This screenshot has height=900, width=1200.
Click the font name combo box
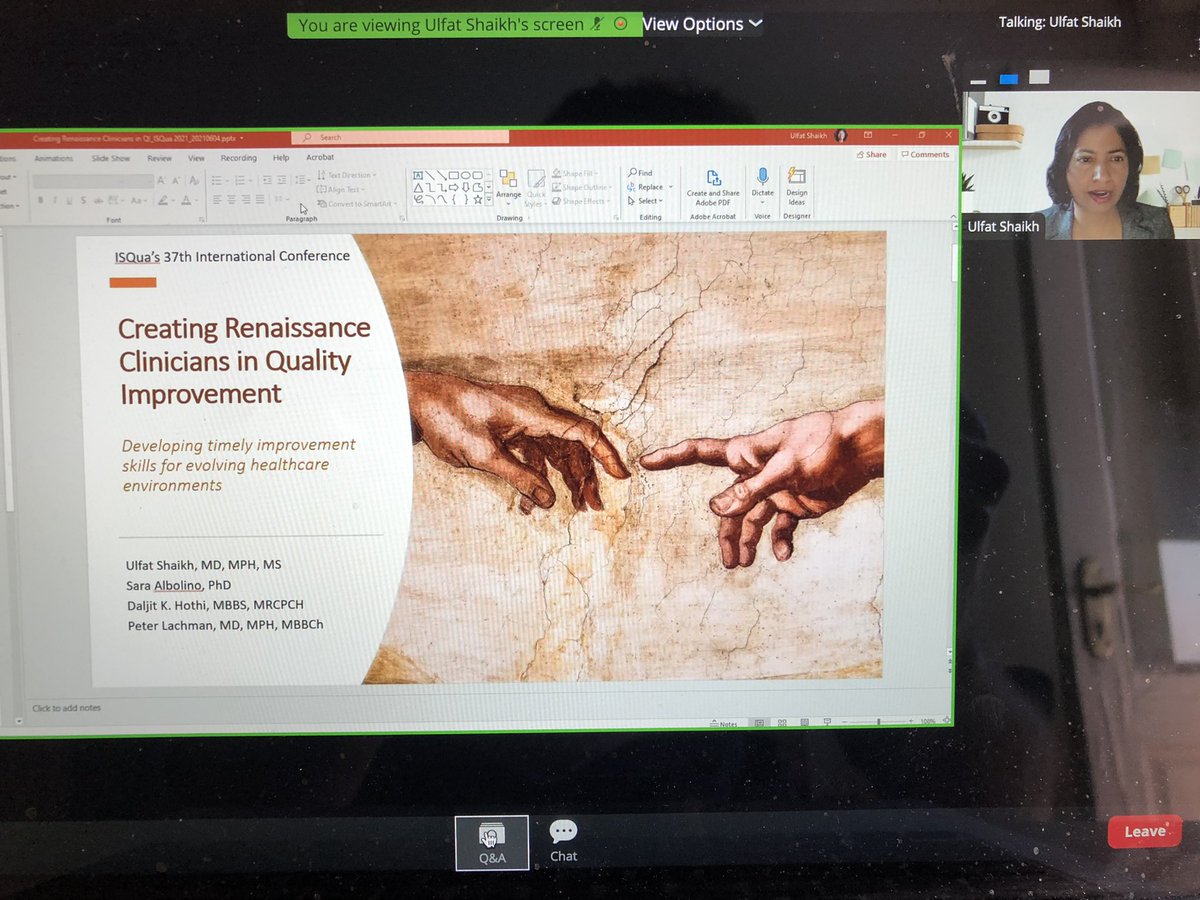pos(93,181)
